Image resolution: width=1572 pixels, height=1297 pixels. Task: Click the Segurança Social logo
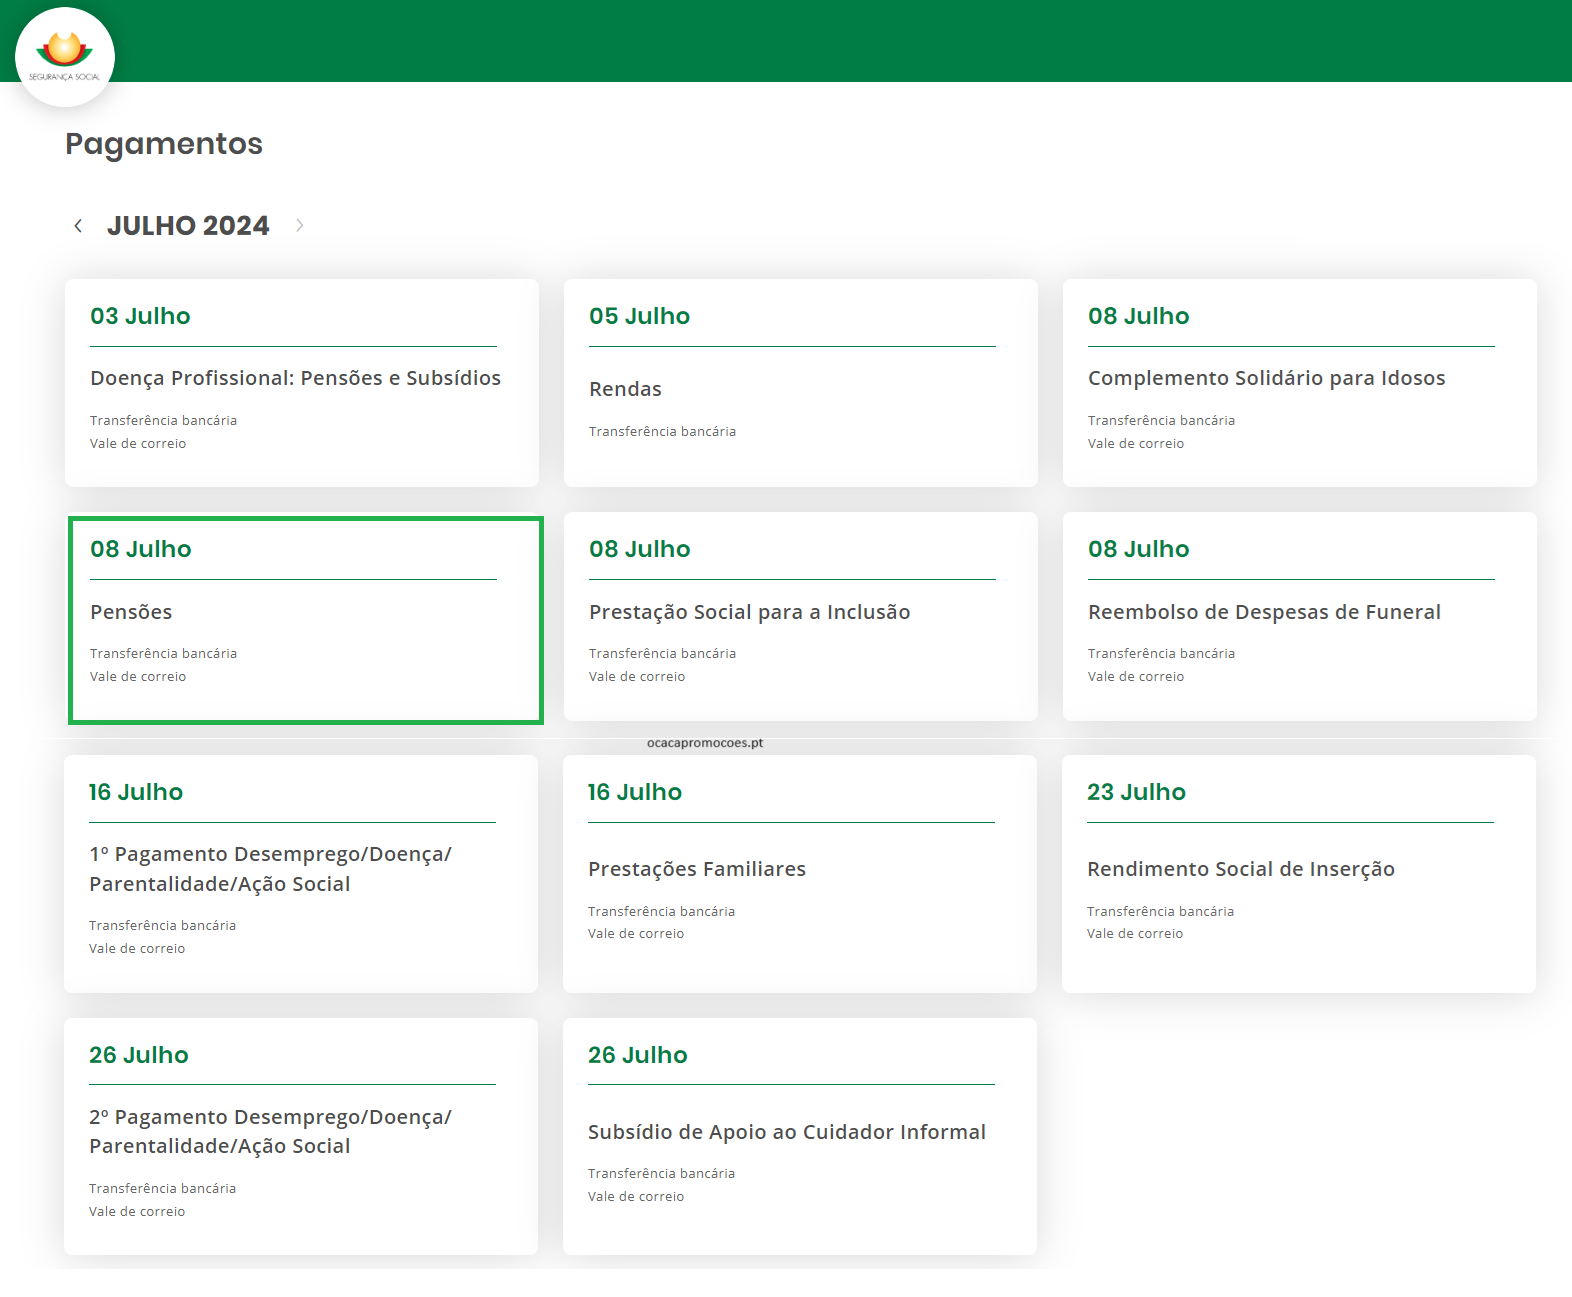coord(65,57)
